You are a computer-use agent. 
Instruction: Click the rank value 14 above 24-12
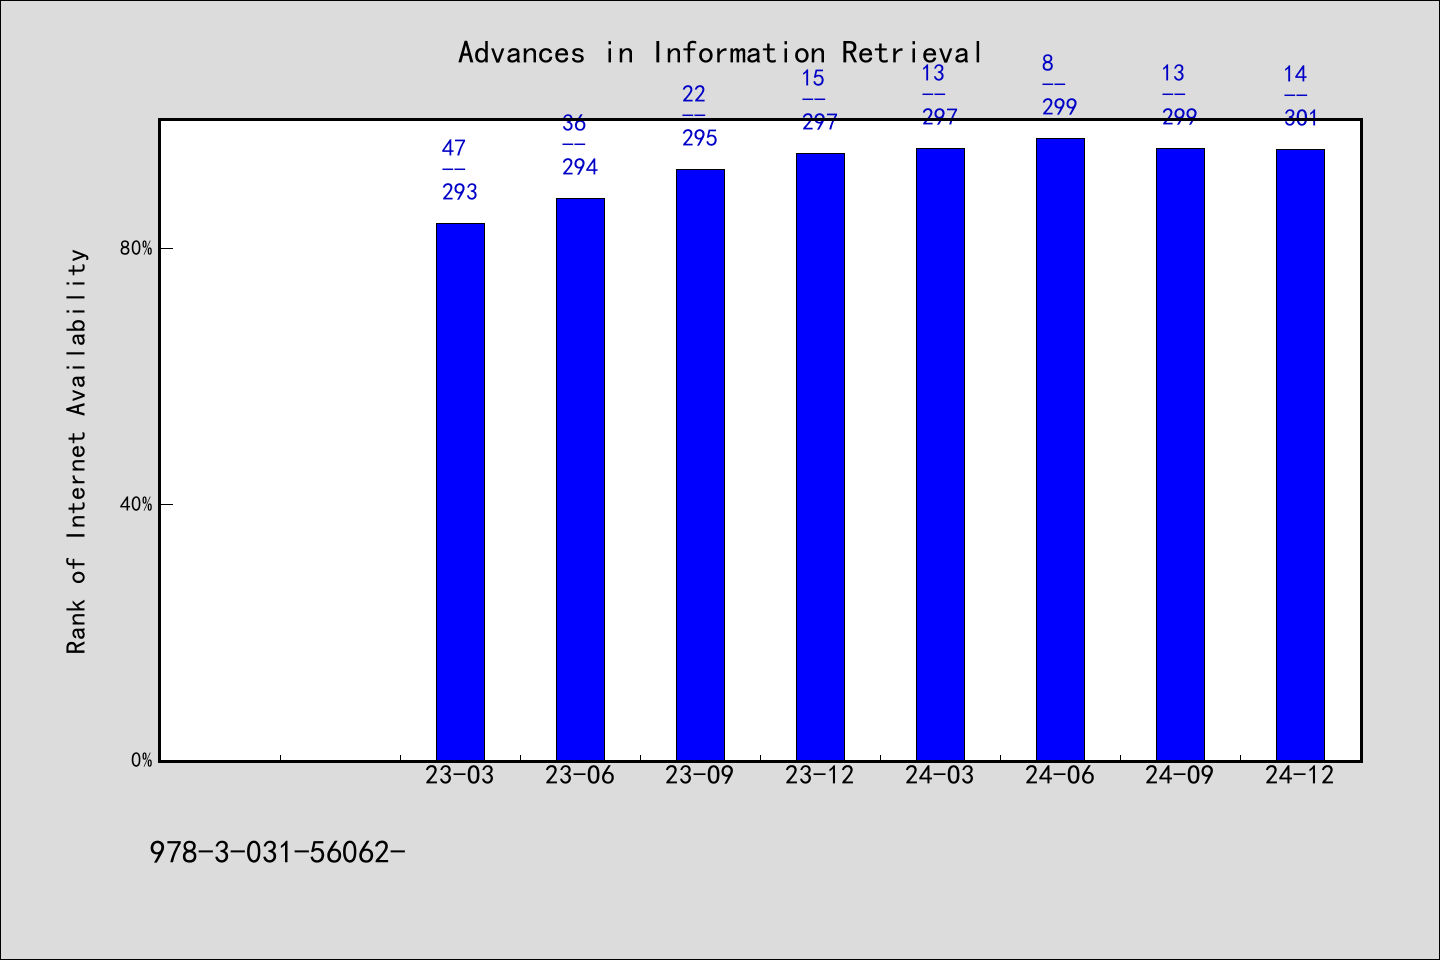tap(1295, 74)
